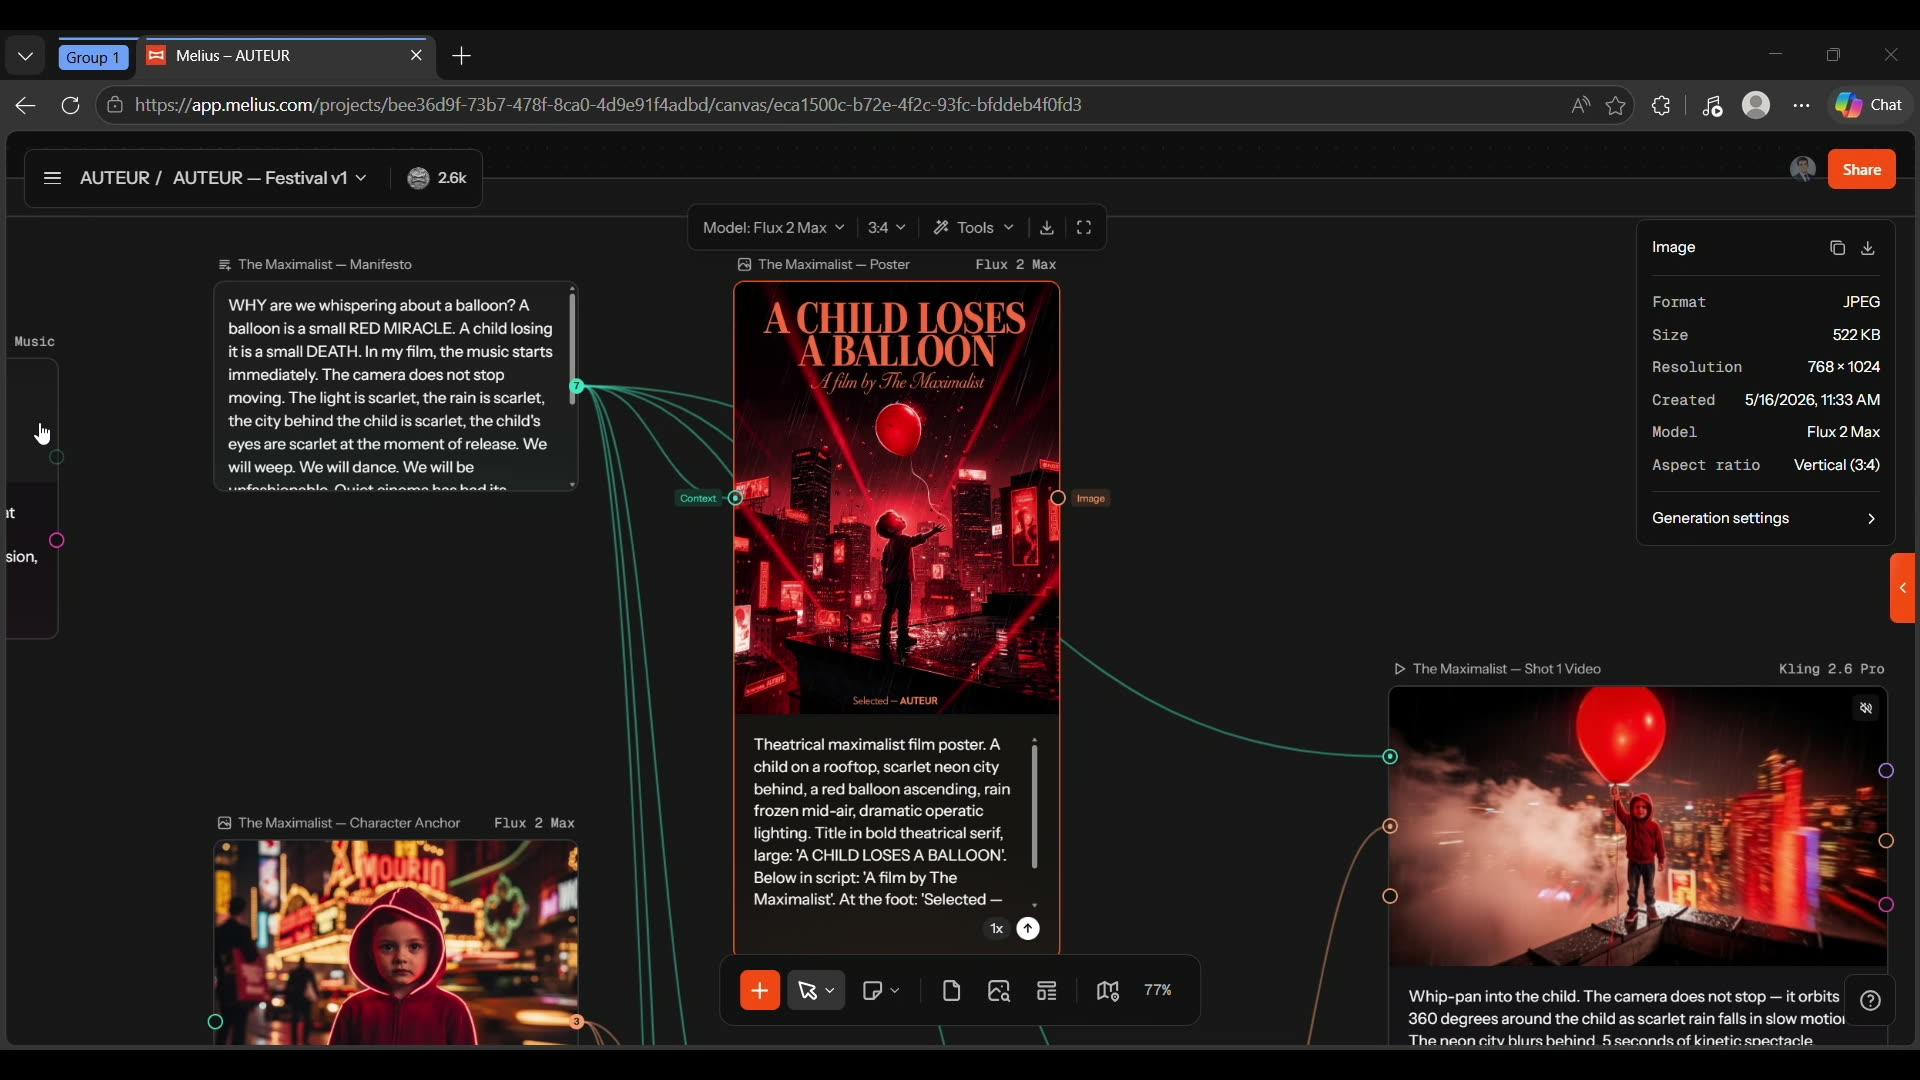
Task: Submit the poster prompt with arrow button
Action: pos(1028,929)
